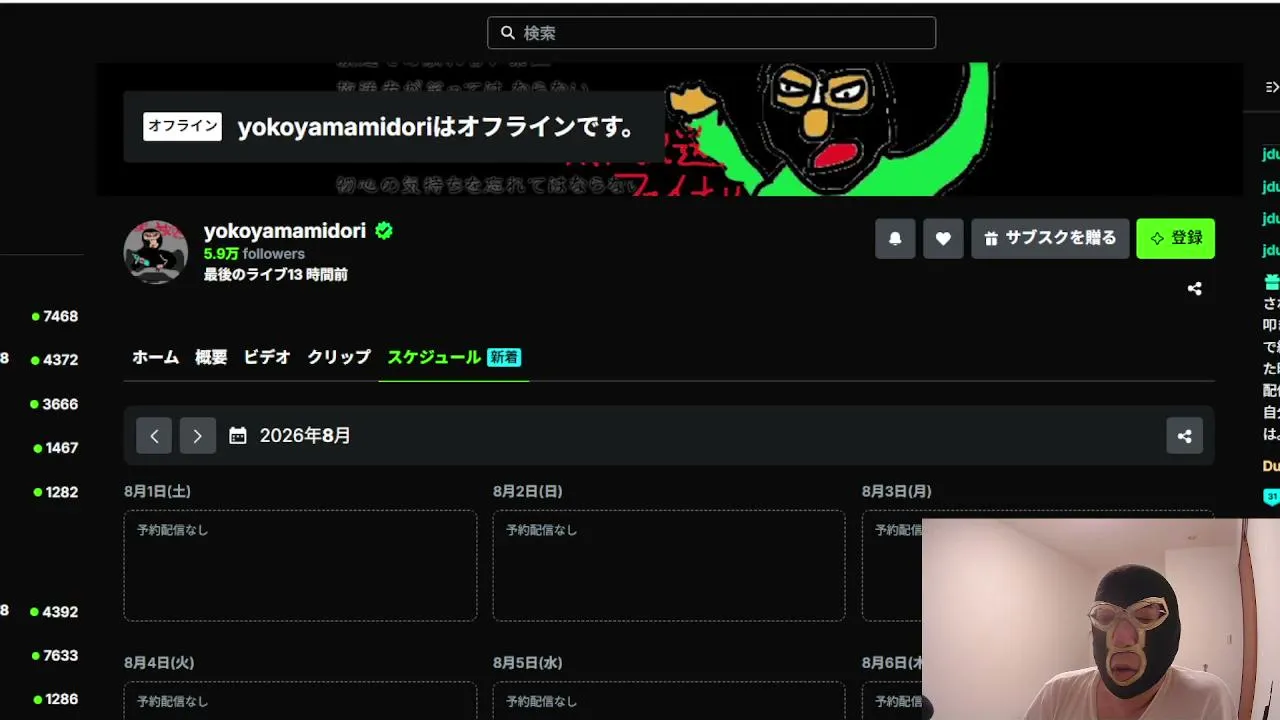Click the sidebar channel with 1286 viewers
Viewport: 1280px width, 720px height.
click(x=54, y=700)
